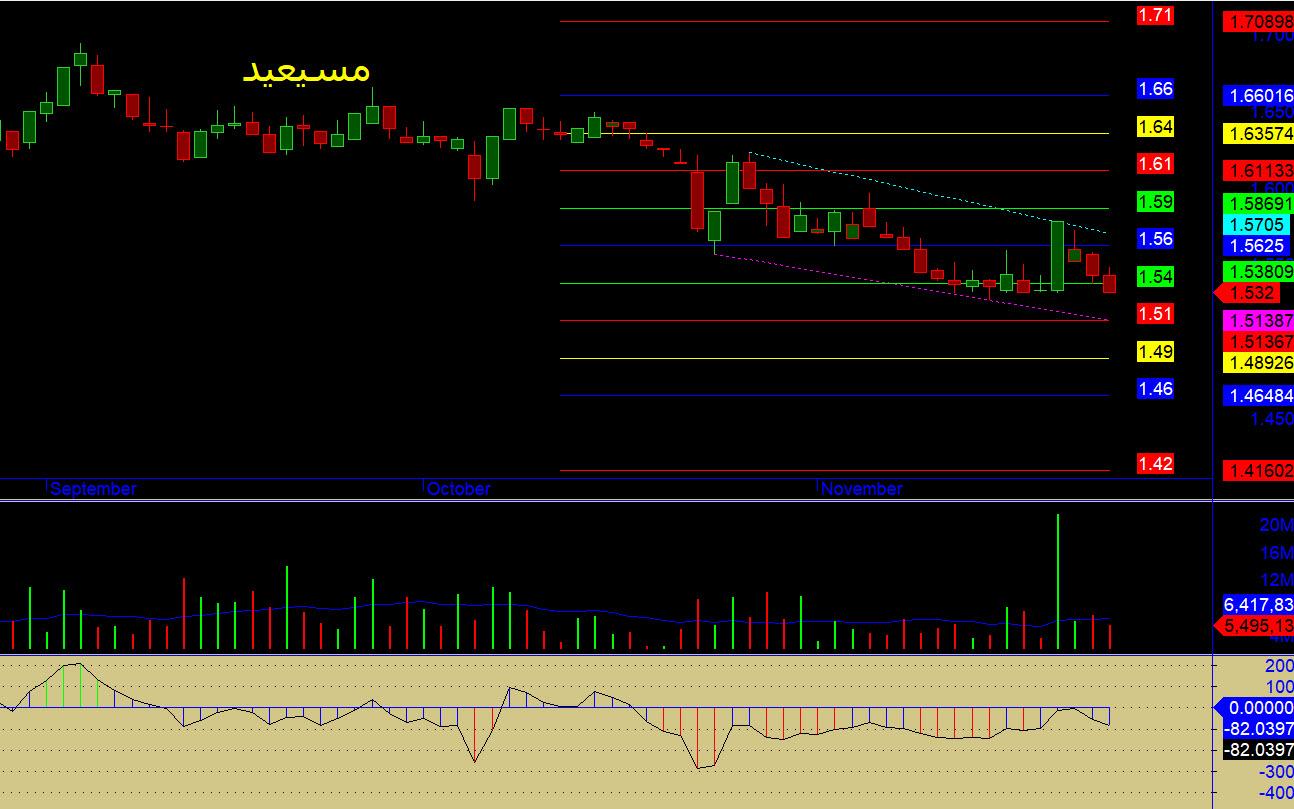Select the 16M volume scale label
This screenshot has width=1294, height=809.
point(1275,553)
